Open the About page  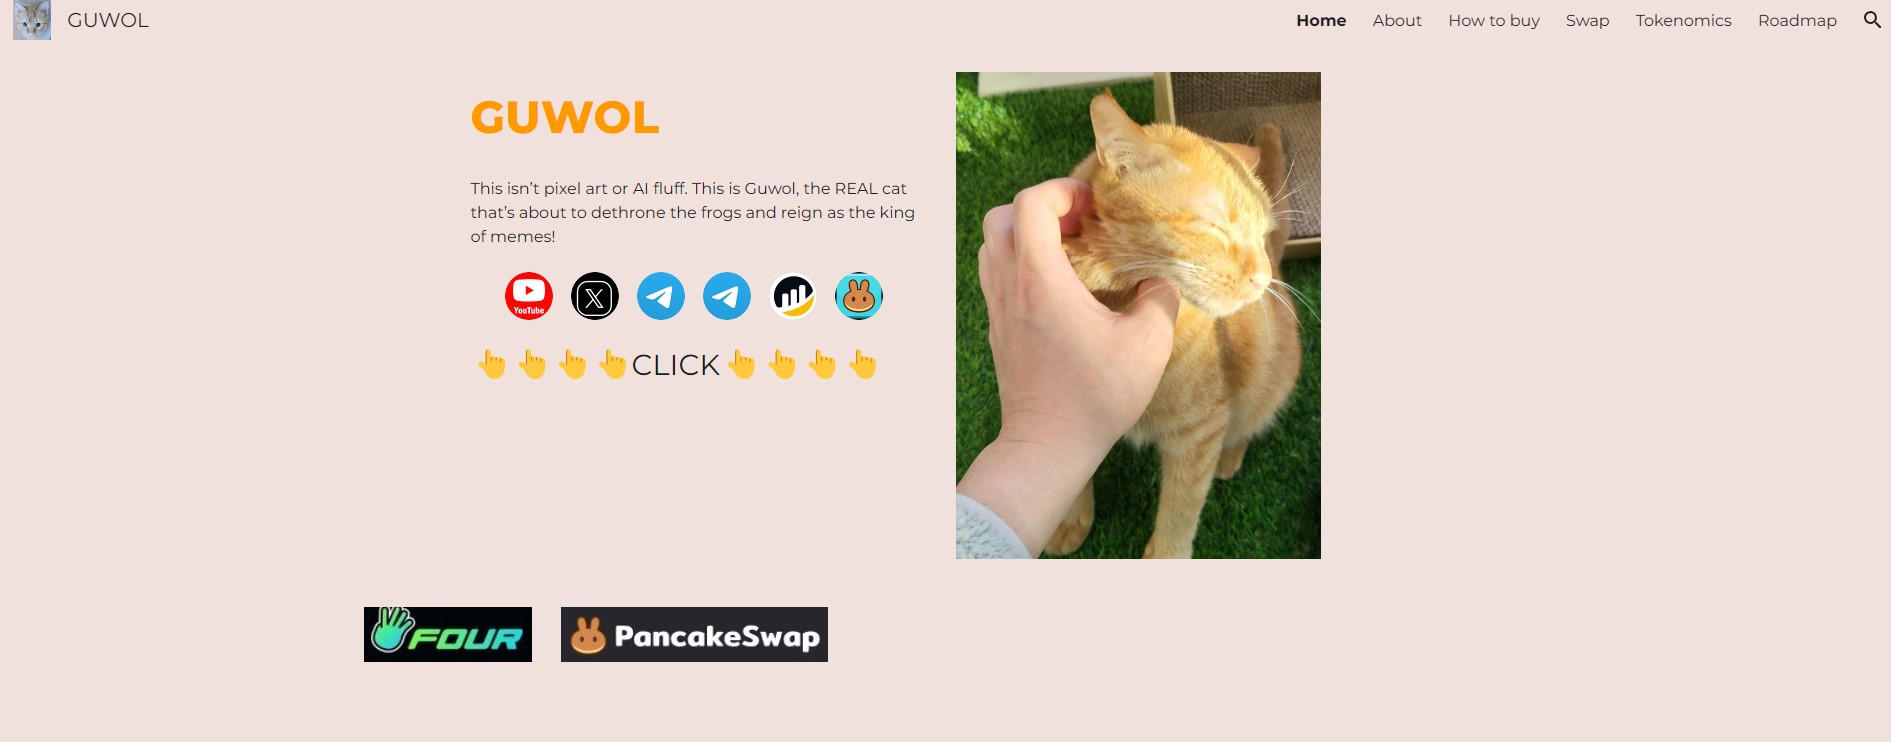pos(1397,20)
